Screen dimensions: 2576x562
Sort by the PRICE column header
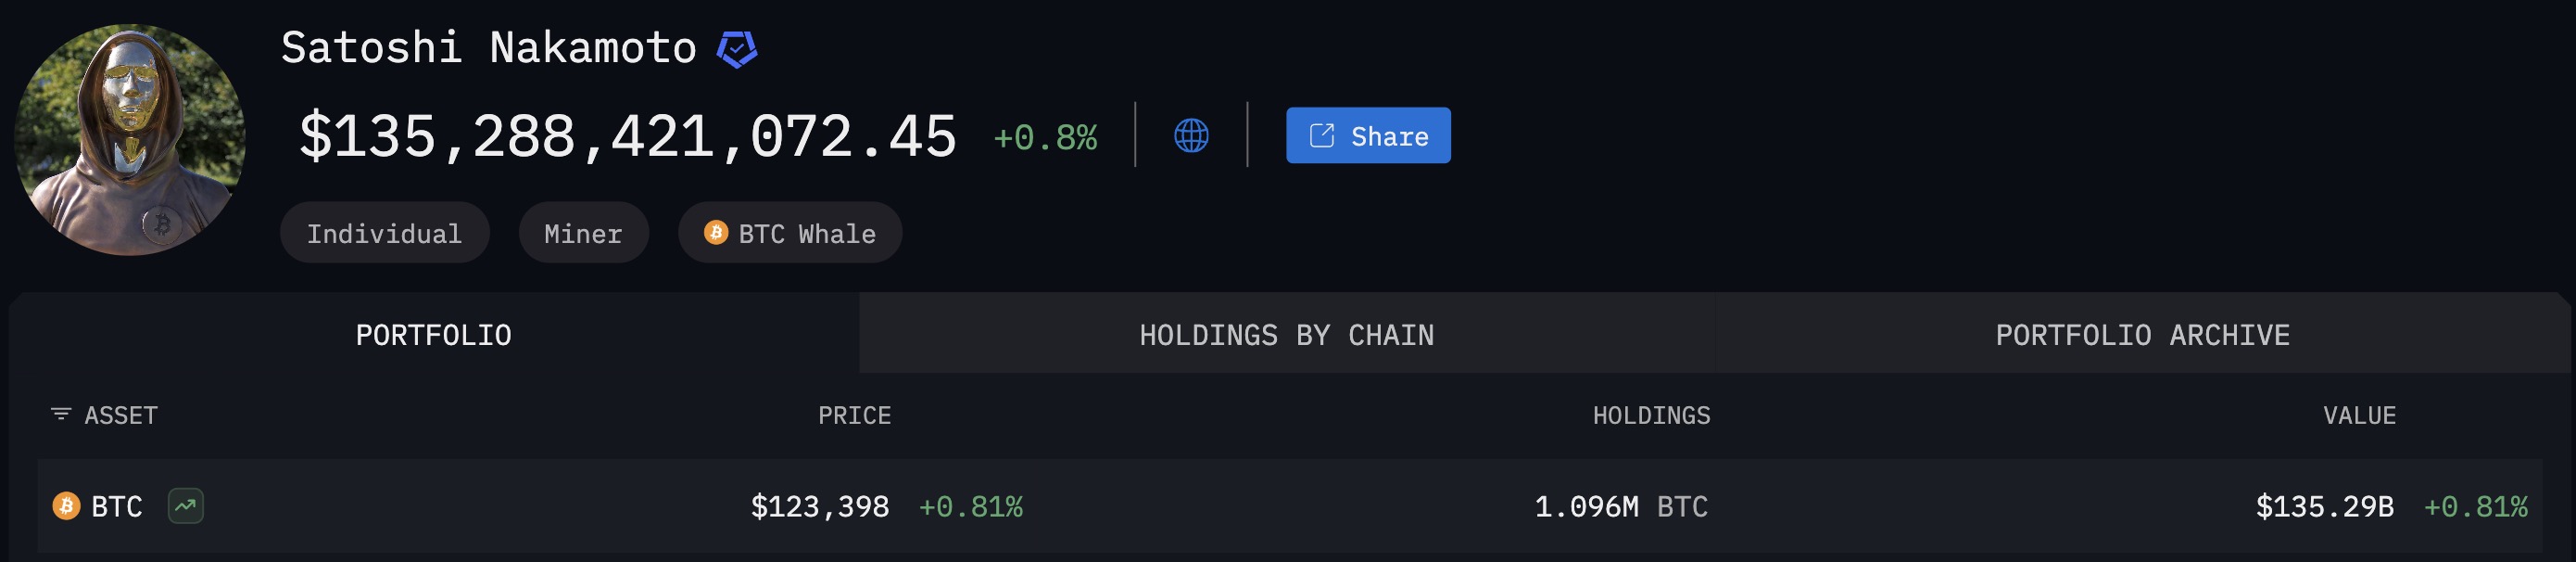854,415
